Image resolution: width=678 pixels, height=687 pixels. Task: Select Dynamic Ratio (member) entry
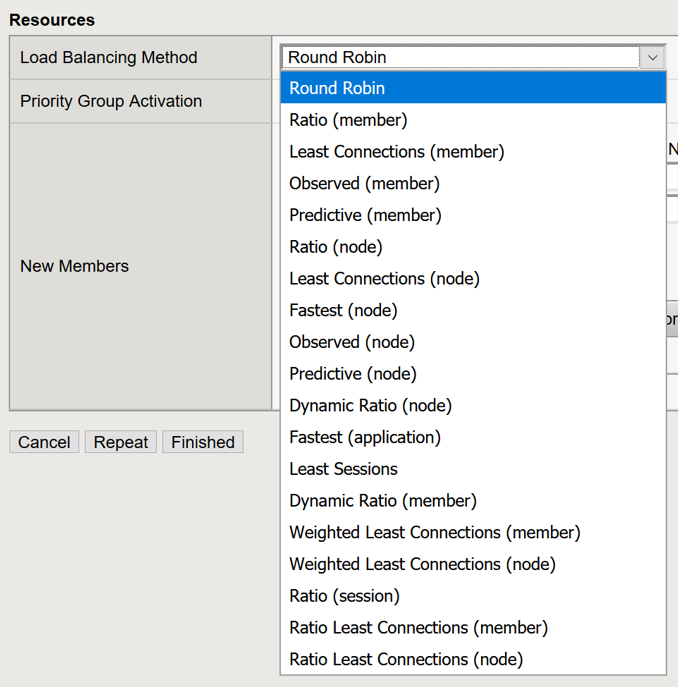coord(383,500)
